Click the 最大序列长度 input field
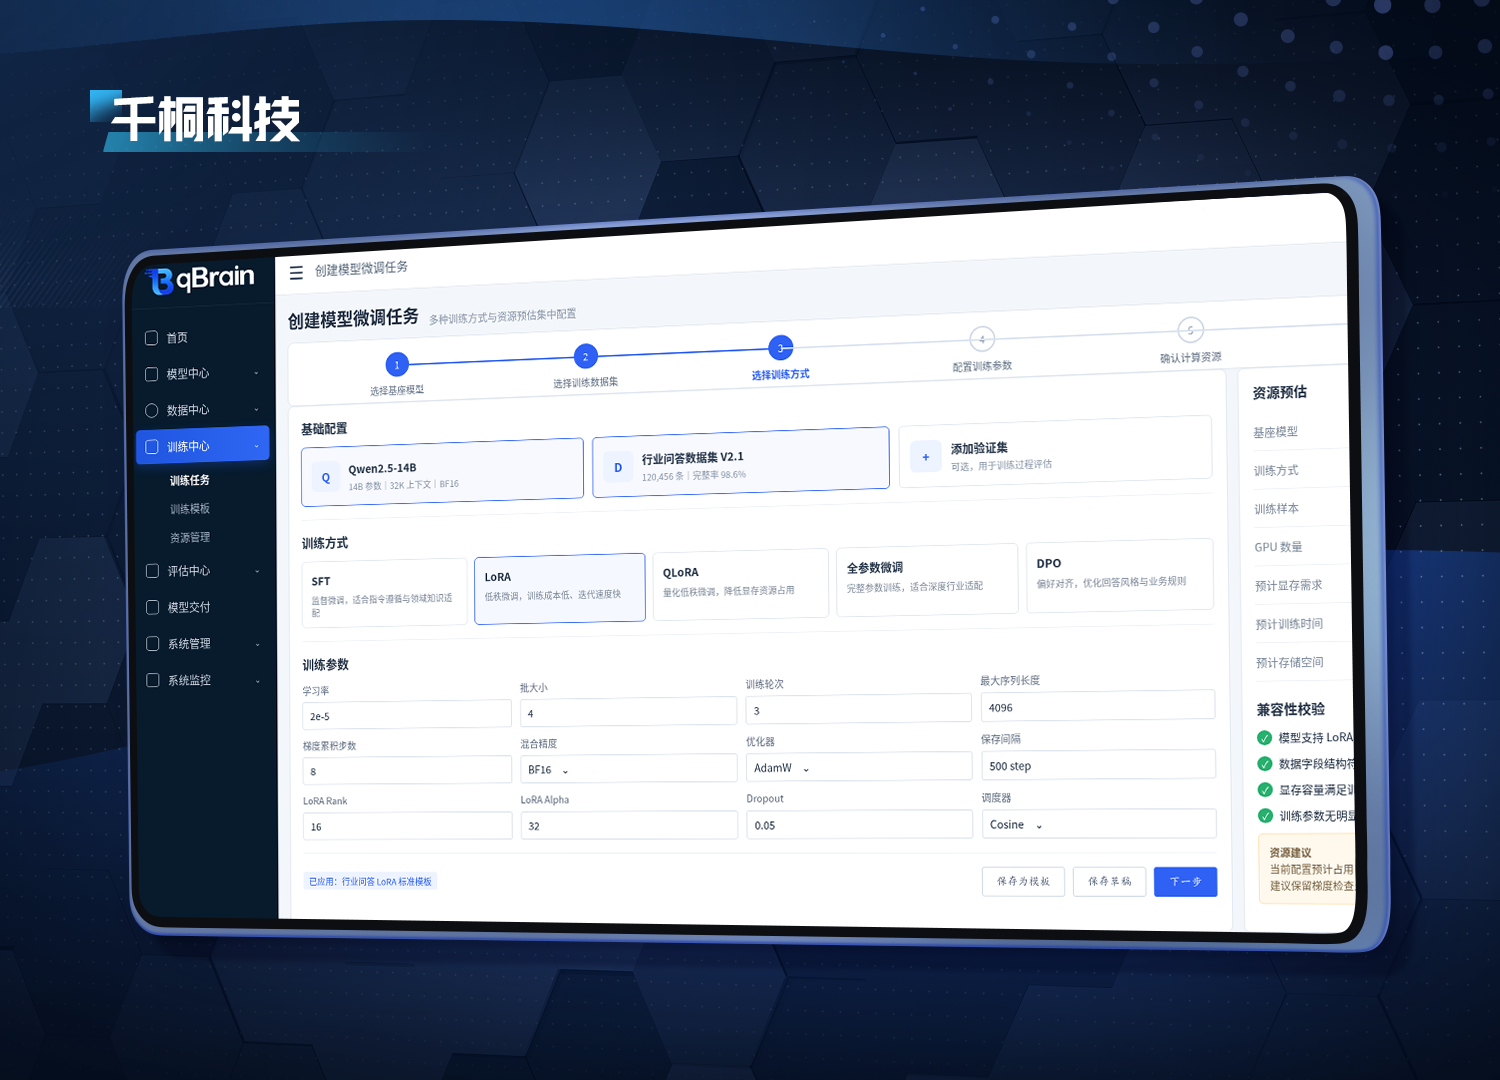Viewport: 1500px width, 1080px height. (1098, 706)
